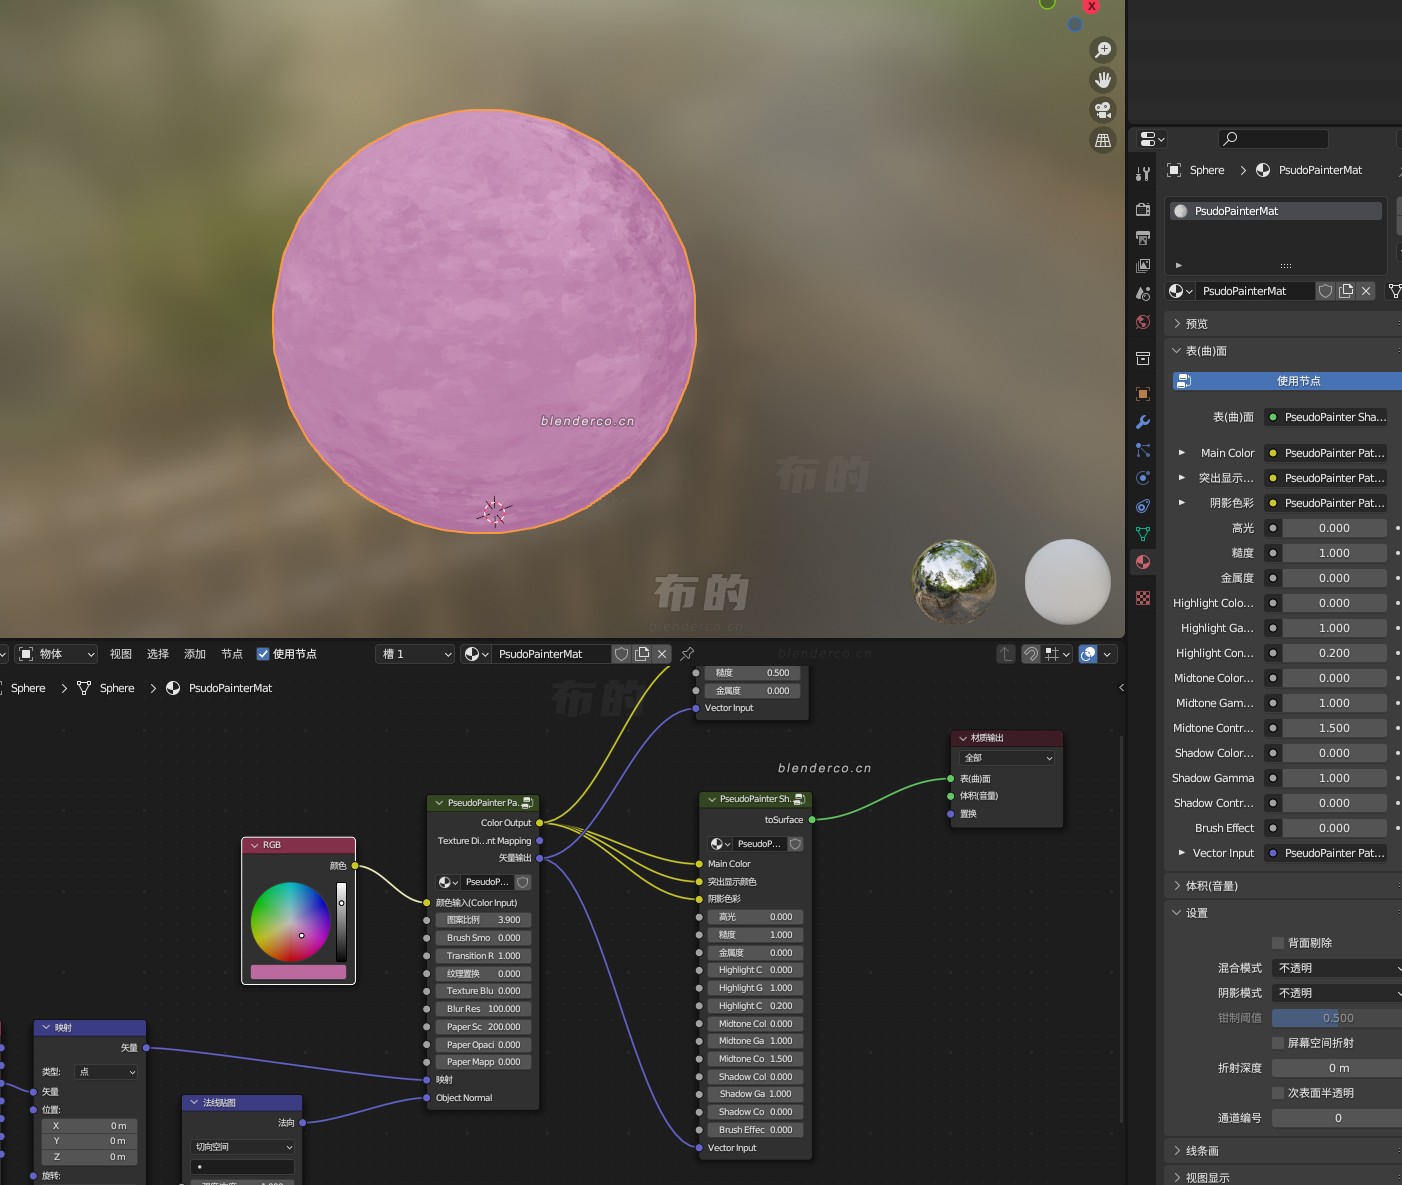The width and height of the screenshot is (1402, 1185).
Task: Open the World properties tab icon
Action: pos(1143,322)
